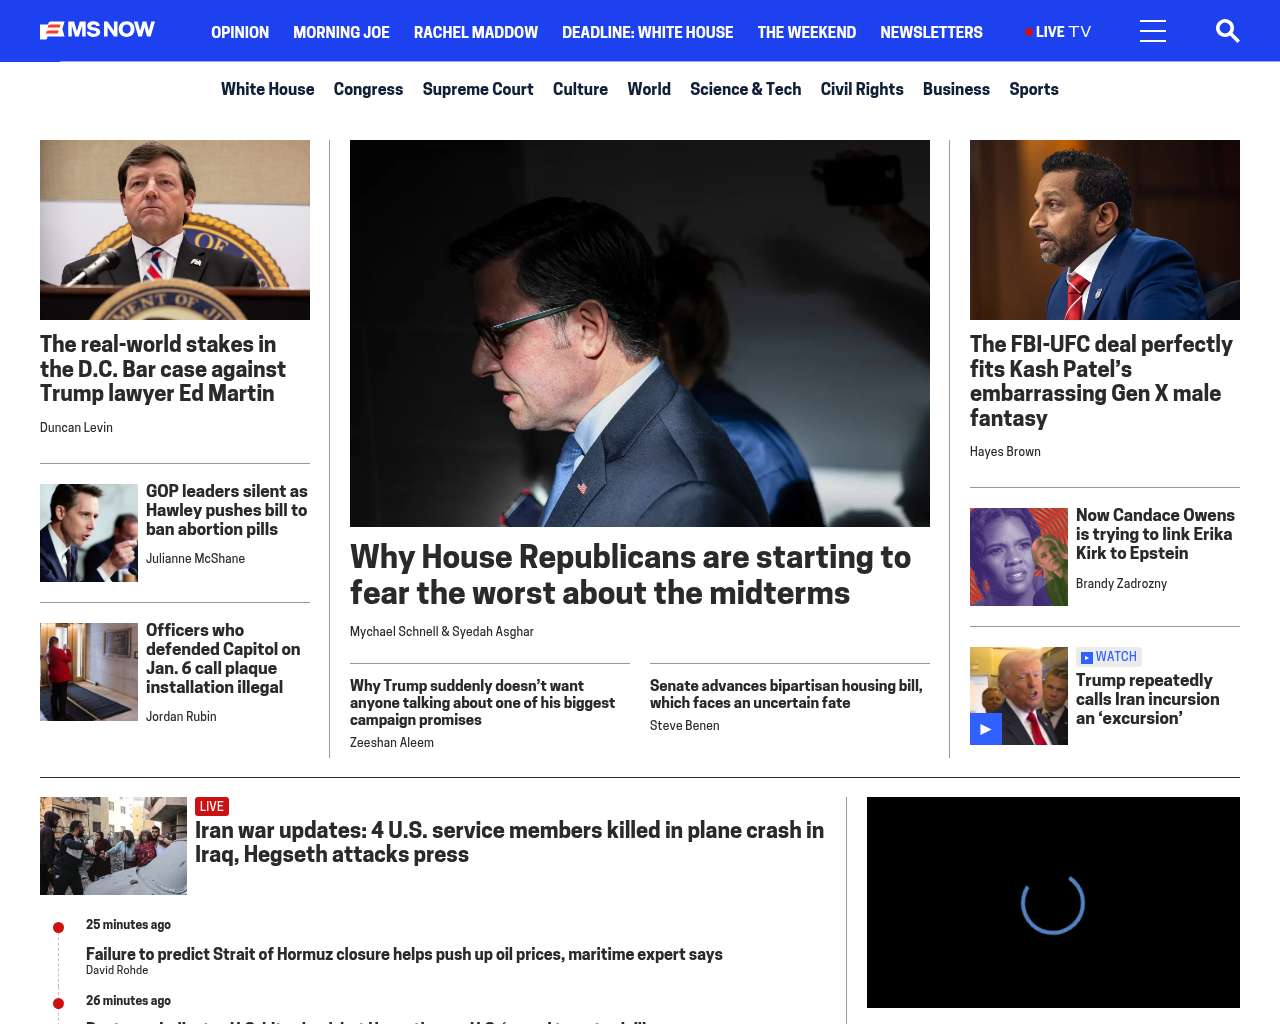The image size is (1280, 1024).
Task: Read House Republicans midterms headline
Action: [630, 575]
